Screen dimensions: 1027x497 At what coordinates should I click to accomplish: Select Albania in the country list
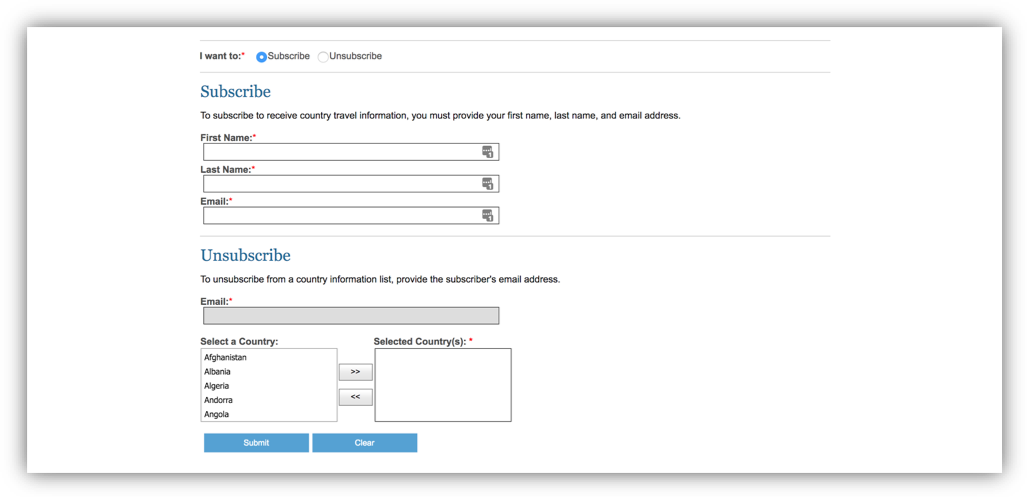[269, 372]
